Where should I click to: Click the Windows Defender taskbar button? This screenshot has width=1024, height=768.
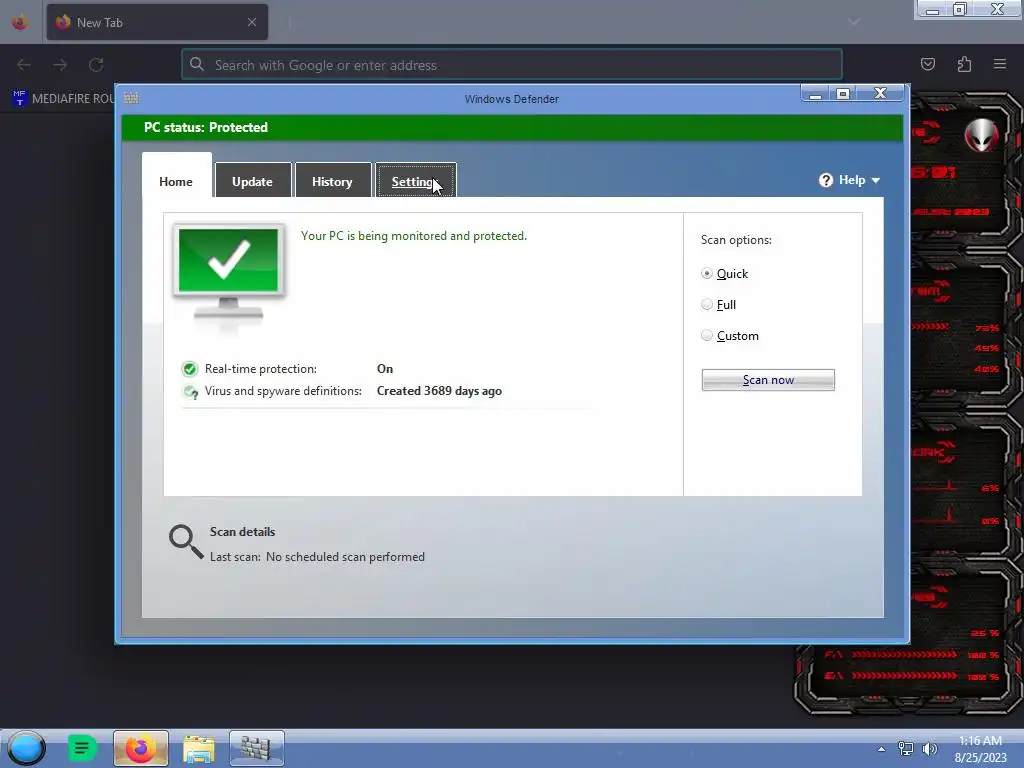(x=257, y=748)
